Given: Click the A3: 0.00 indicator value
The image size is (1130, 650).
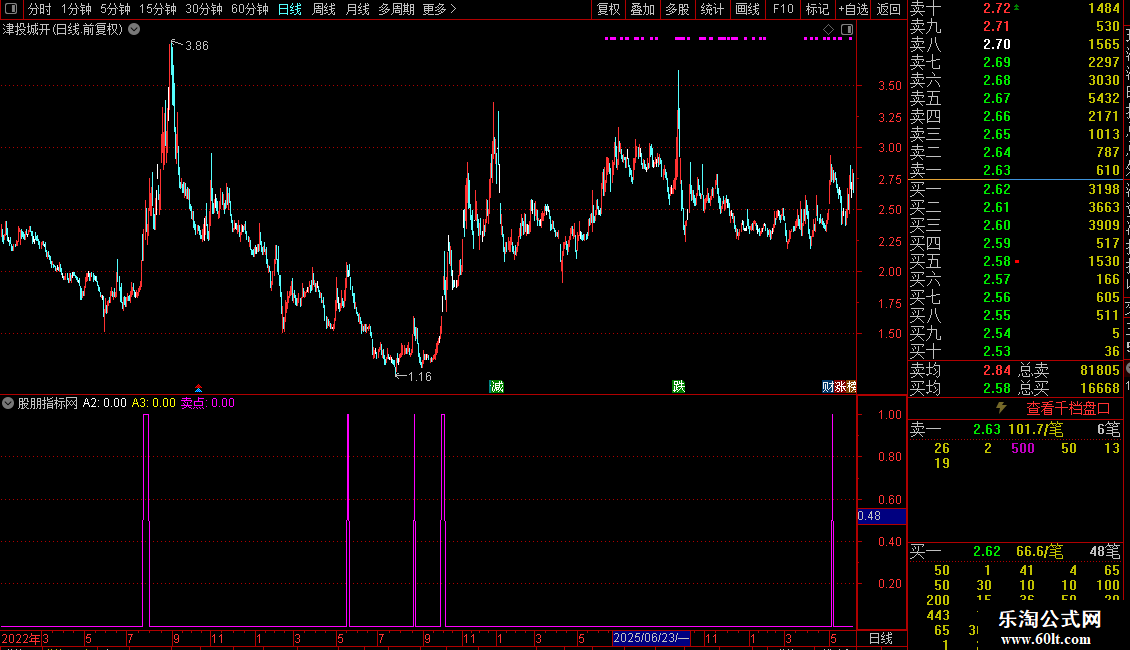Looking at the screenshot, I should point(154,403).
